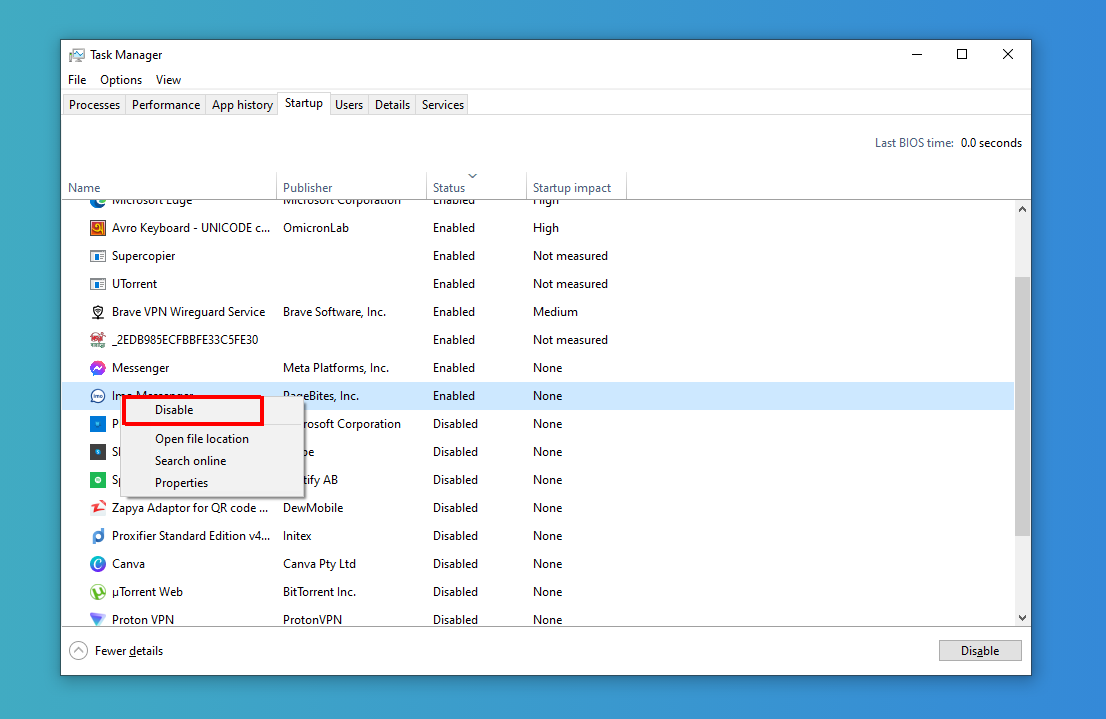Image resolution: width=1106 pixels, height=719 pixels.
Task: Select the Messenger entry name
Action: click(x=140, y=368)
